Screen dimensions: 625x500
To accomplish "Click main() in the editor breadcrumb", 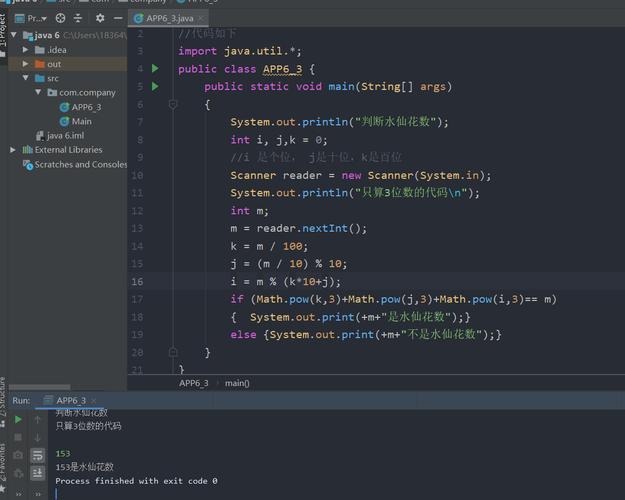I will [237, 383].
